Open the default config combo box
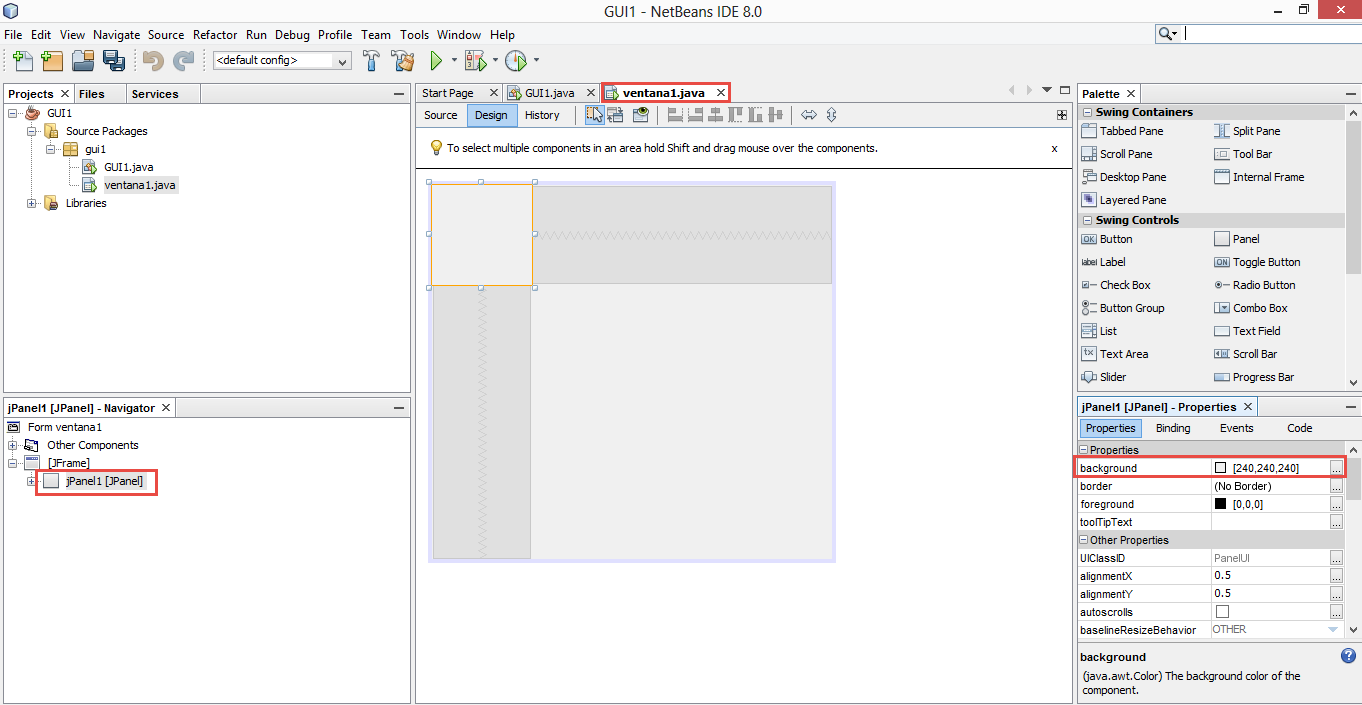Image resolution: width=1362 pixels, height=705 pixels. pyautogui.click(x=342, y=61)
